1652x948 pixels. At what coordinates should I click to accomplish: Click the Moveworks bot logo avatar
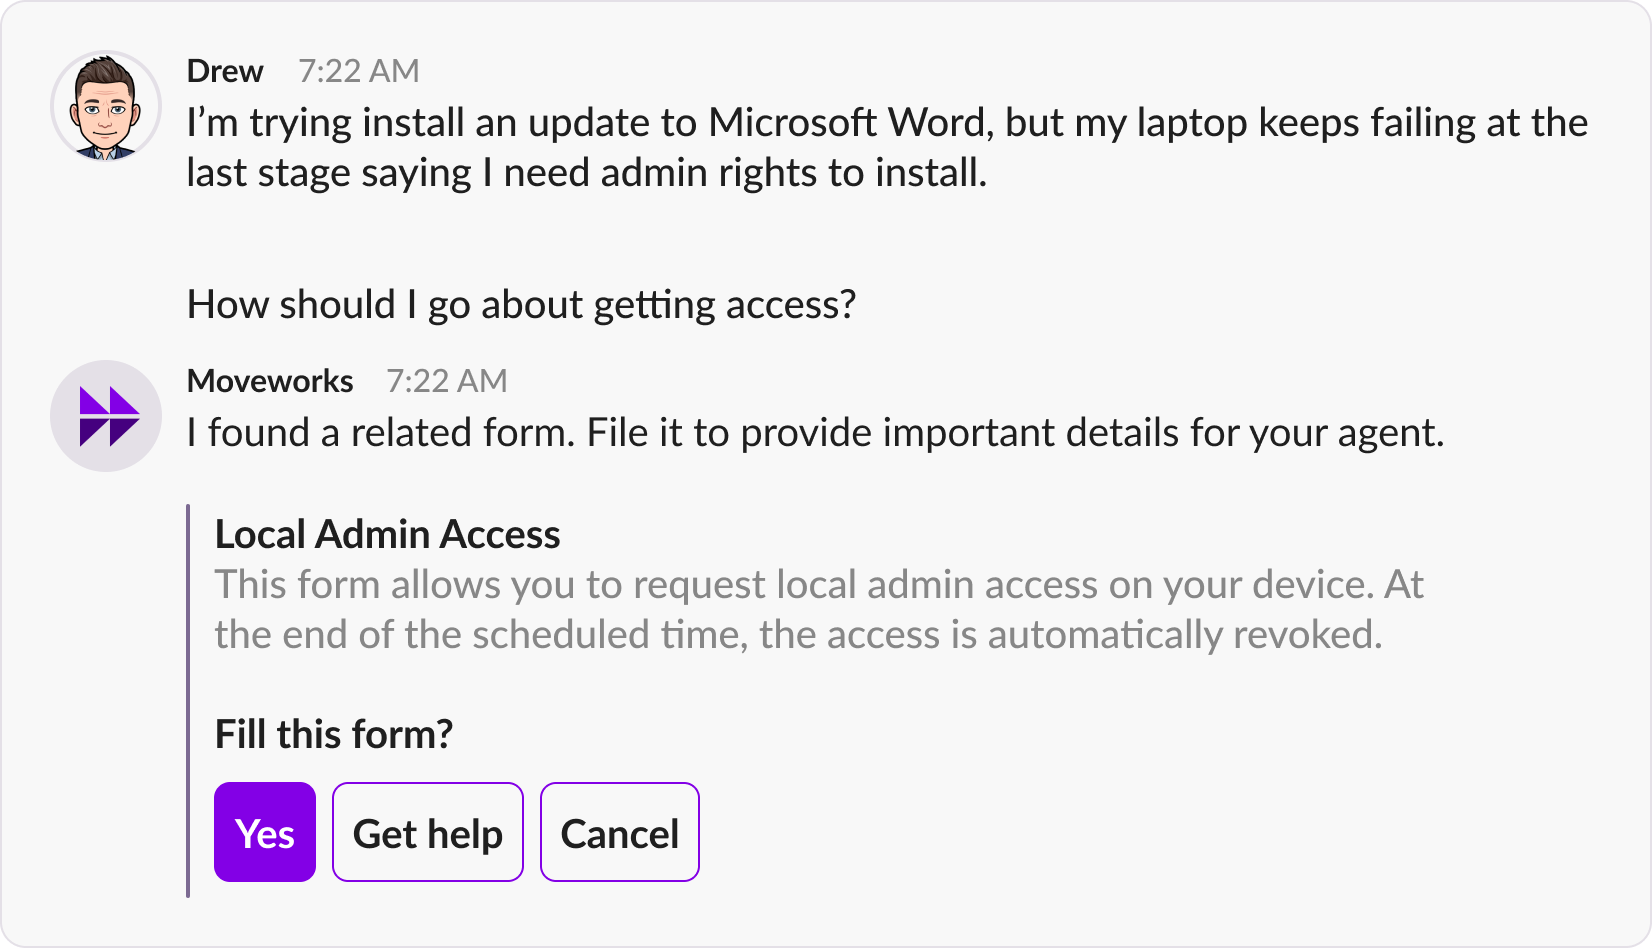(x=106, y=416)
